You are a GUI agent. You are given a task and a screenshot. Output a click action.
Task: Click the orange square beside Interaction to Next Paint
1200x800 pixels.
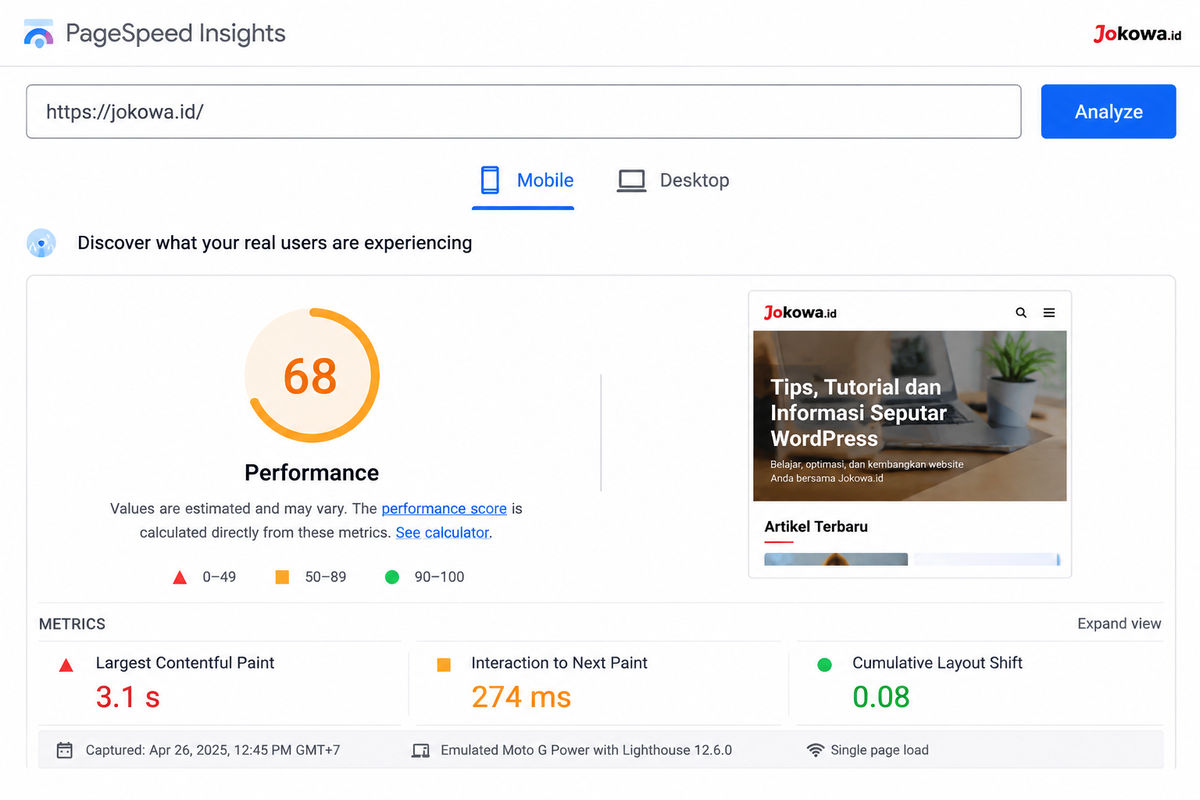pos(444,664)
